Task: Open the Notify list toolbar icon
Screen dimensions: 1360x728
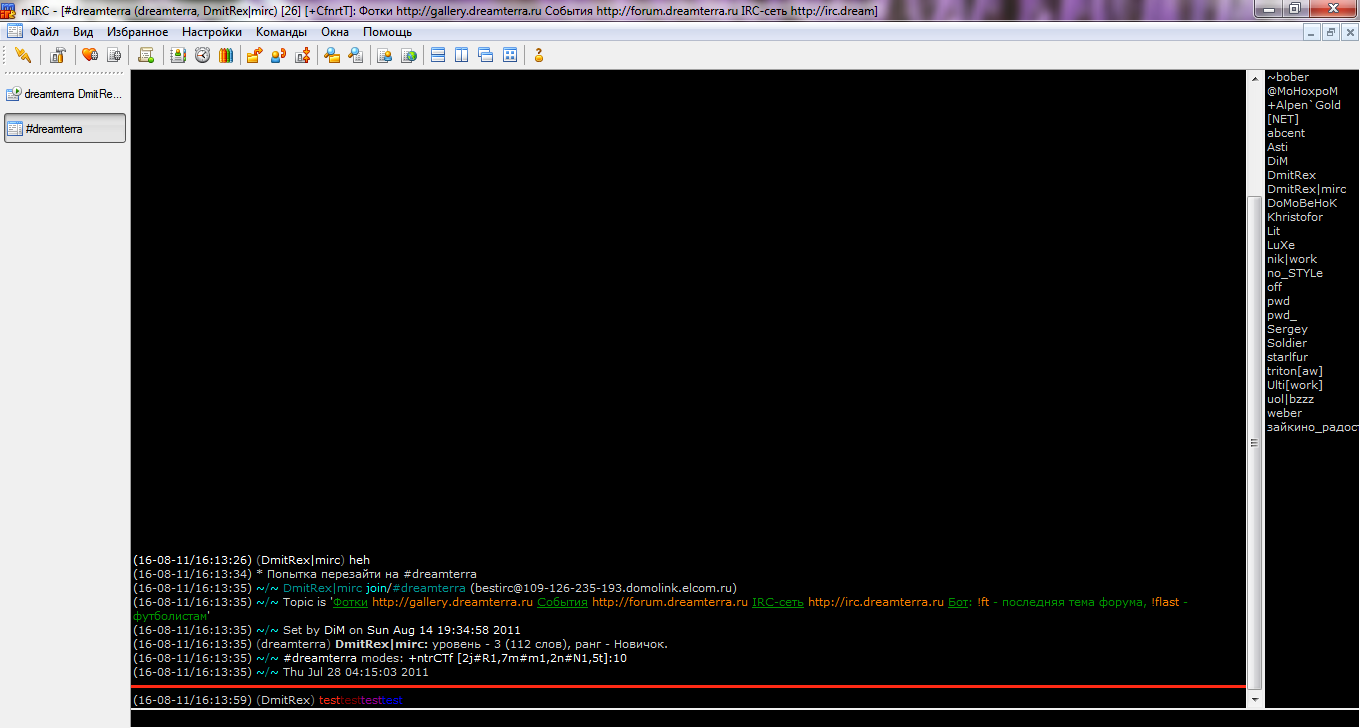Action: pos(384,55)
